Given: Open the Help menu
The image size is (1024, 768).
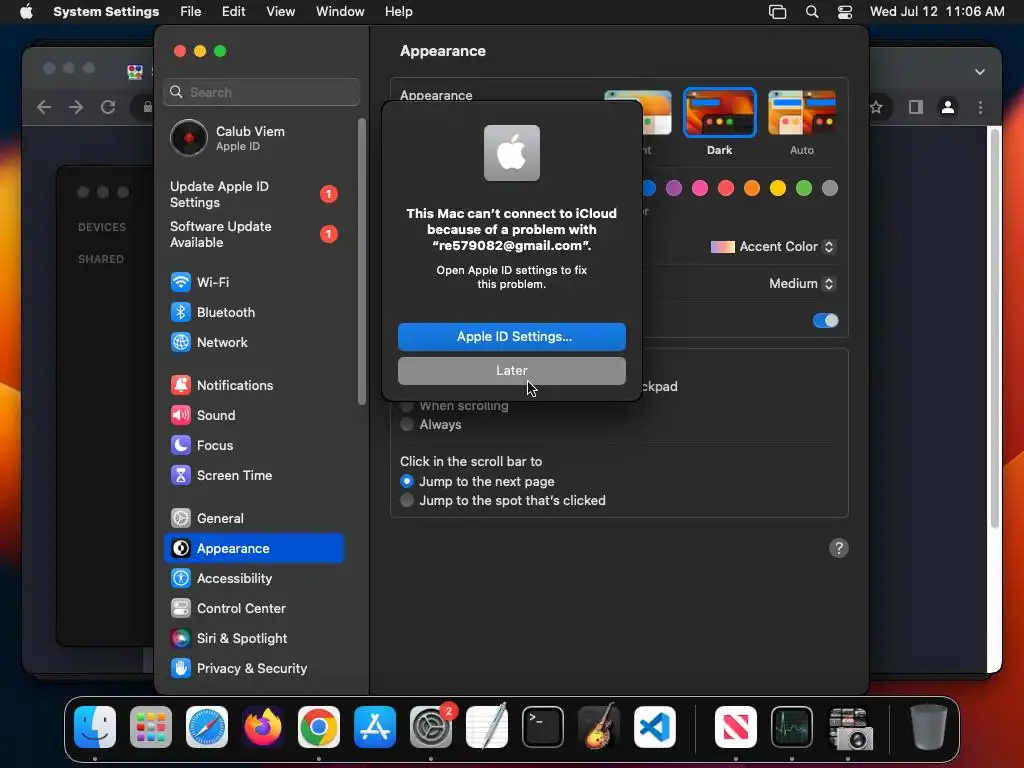Looking at the screenshot, I should tap(398, 12).
